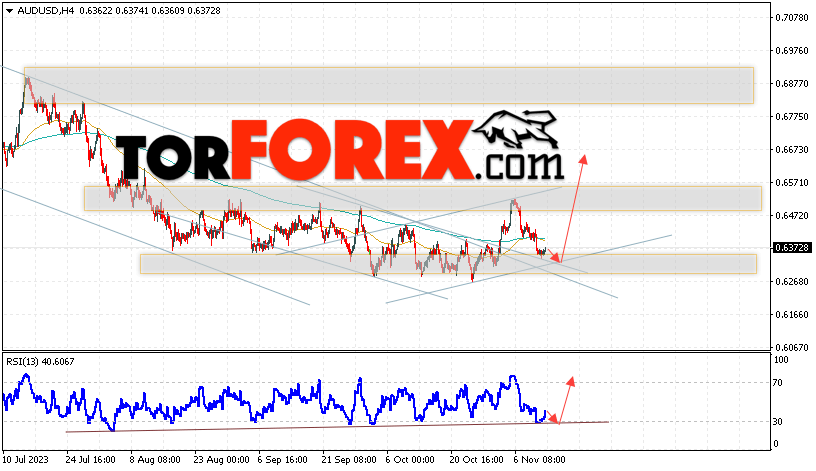Select the AUDUSD,H4 chart title text
816x471 pixels.
point(46,11)
